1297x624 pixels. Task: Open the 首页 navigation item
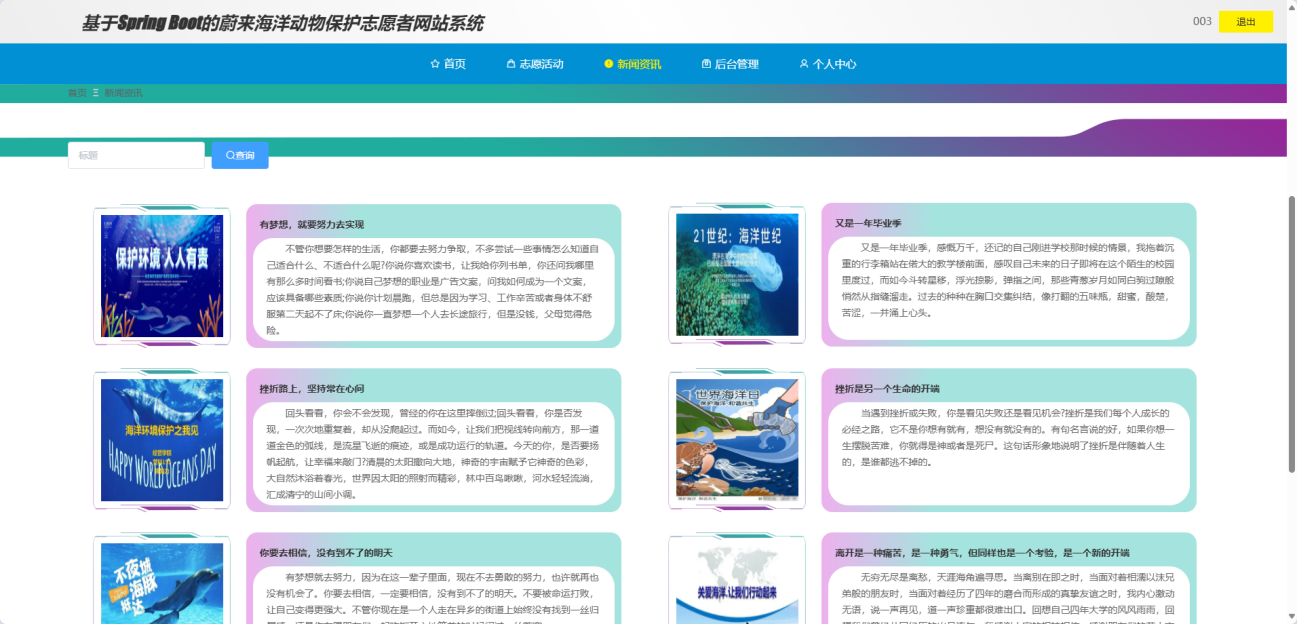point(448,64)
